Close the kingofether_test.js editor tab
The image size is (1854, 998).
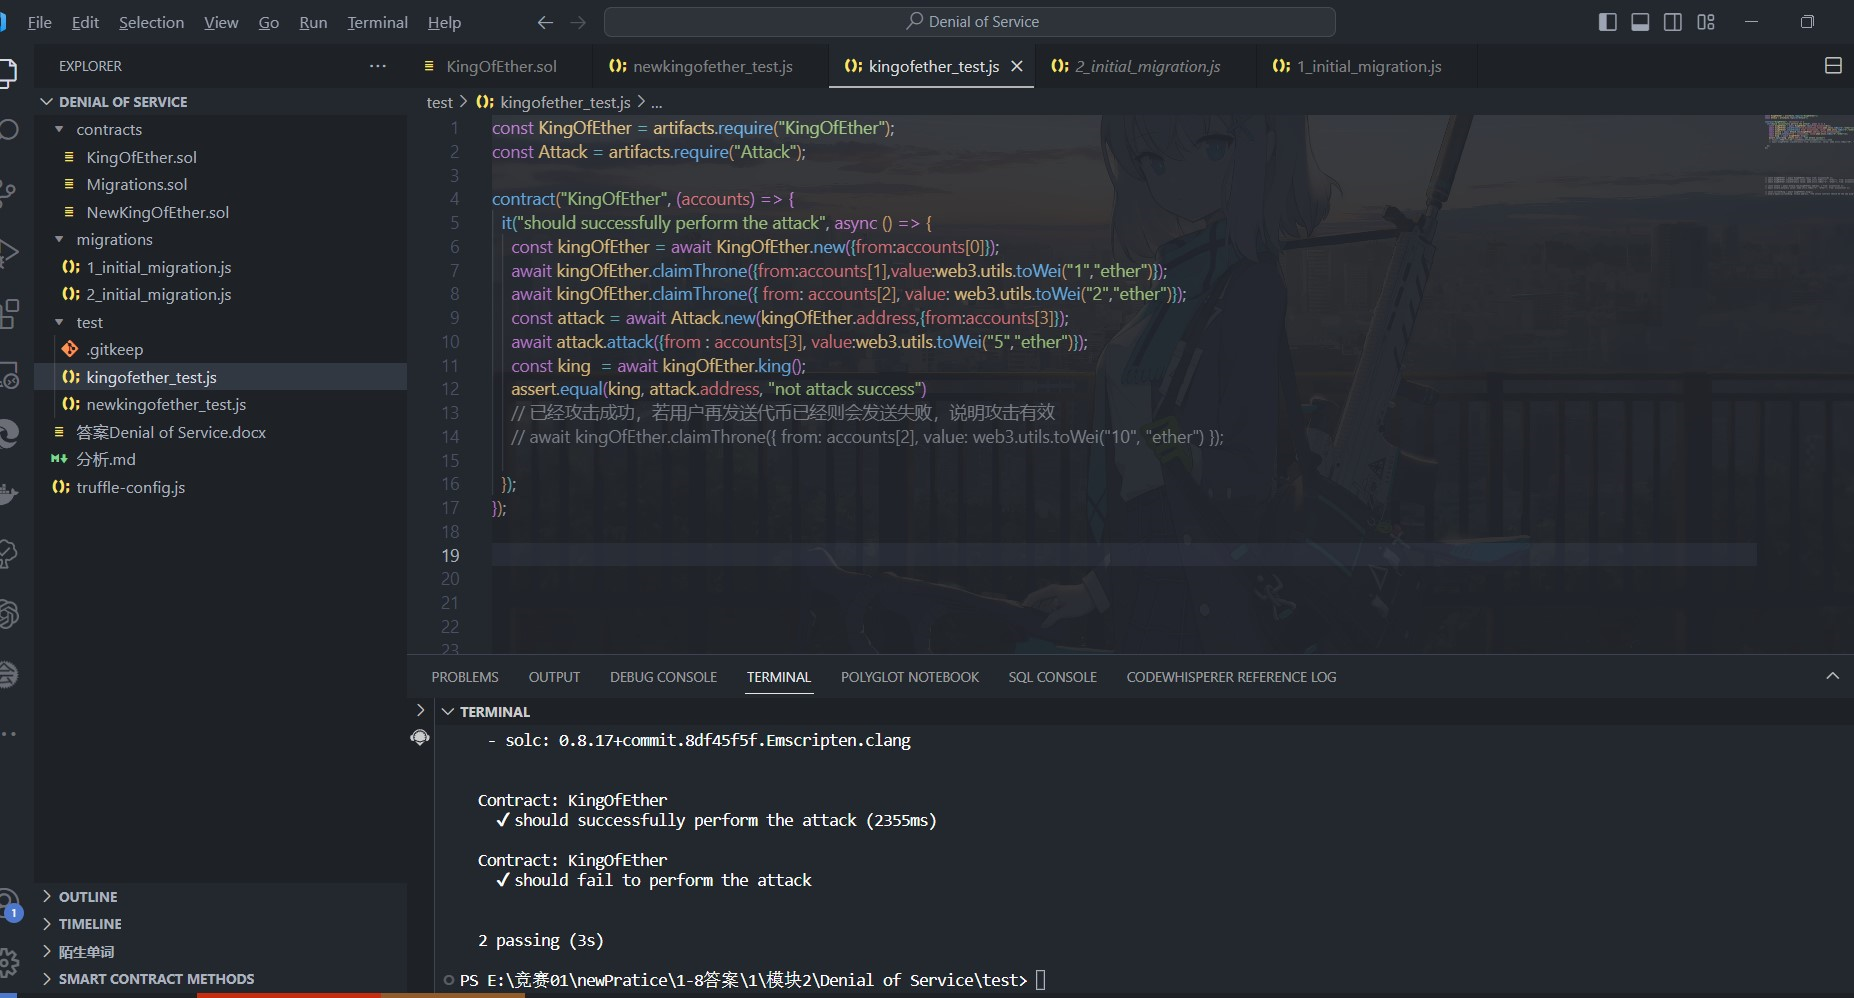coord(1017,66)
